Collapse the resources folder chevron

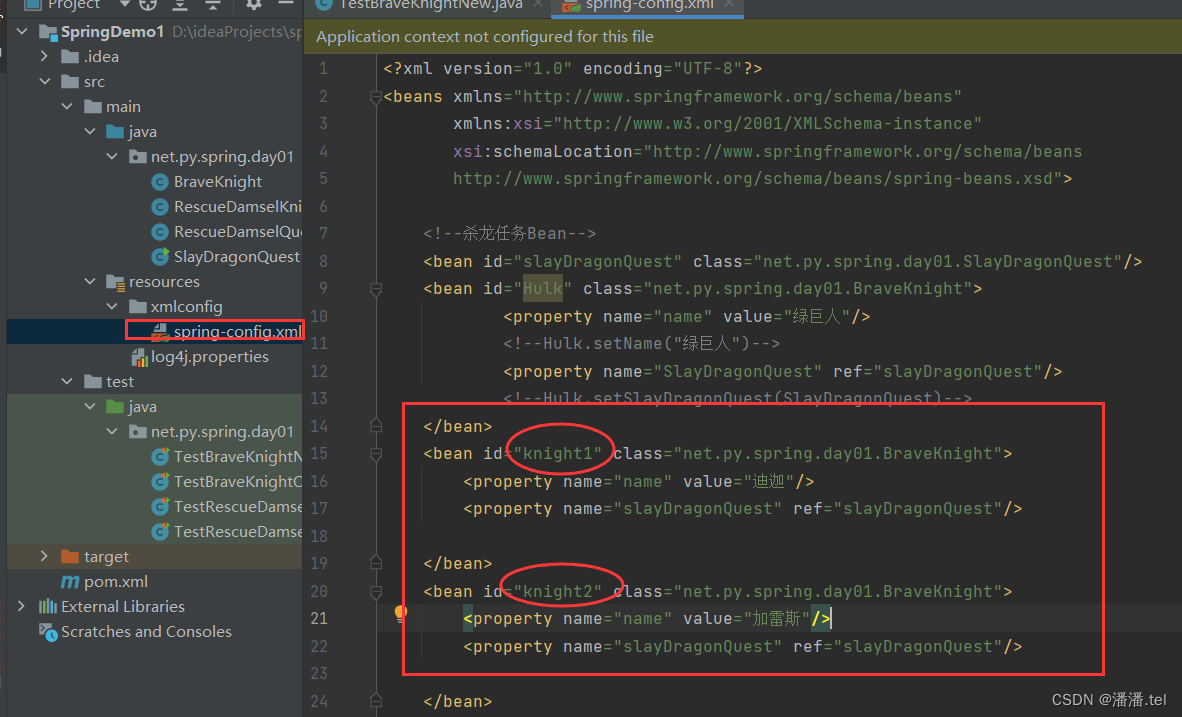[90, 281]
